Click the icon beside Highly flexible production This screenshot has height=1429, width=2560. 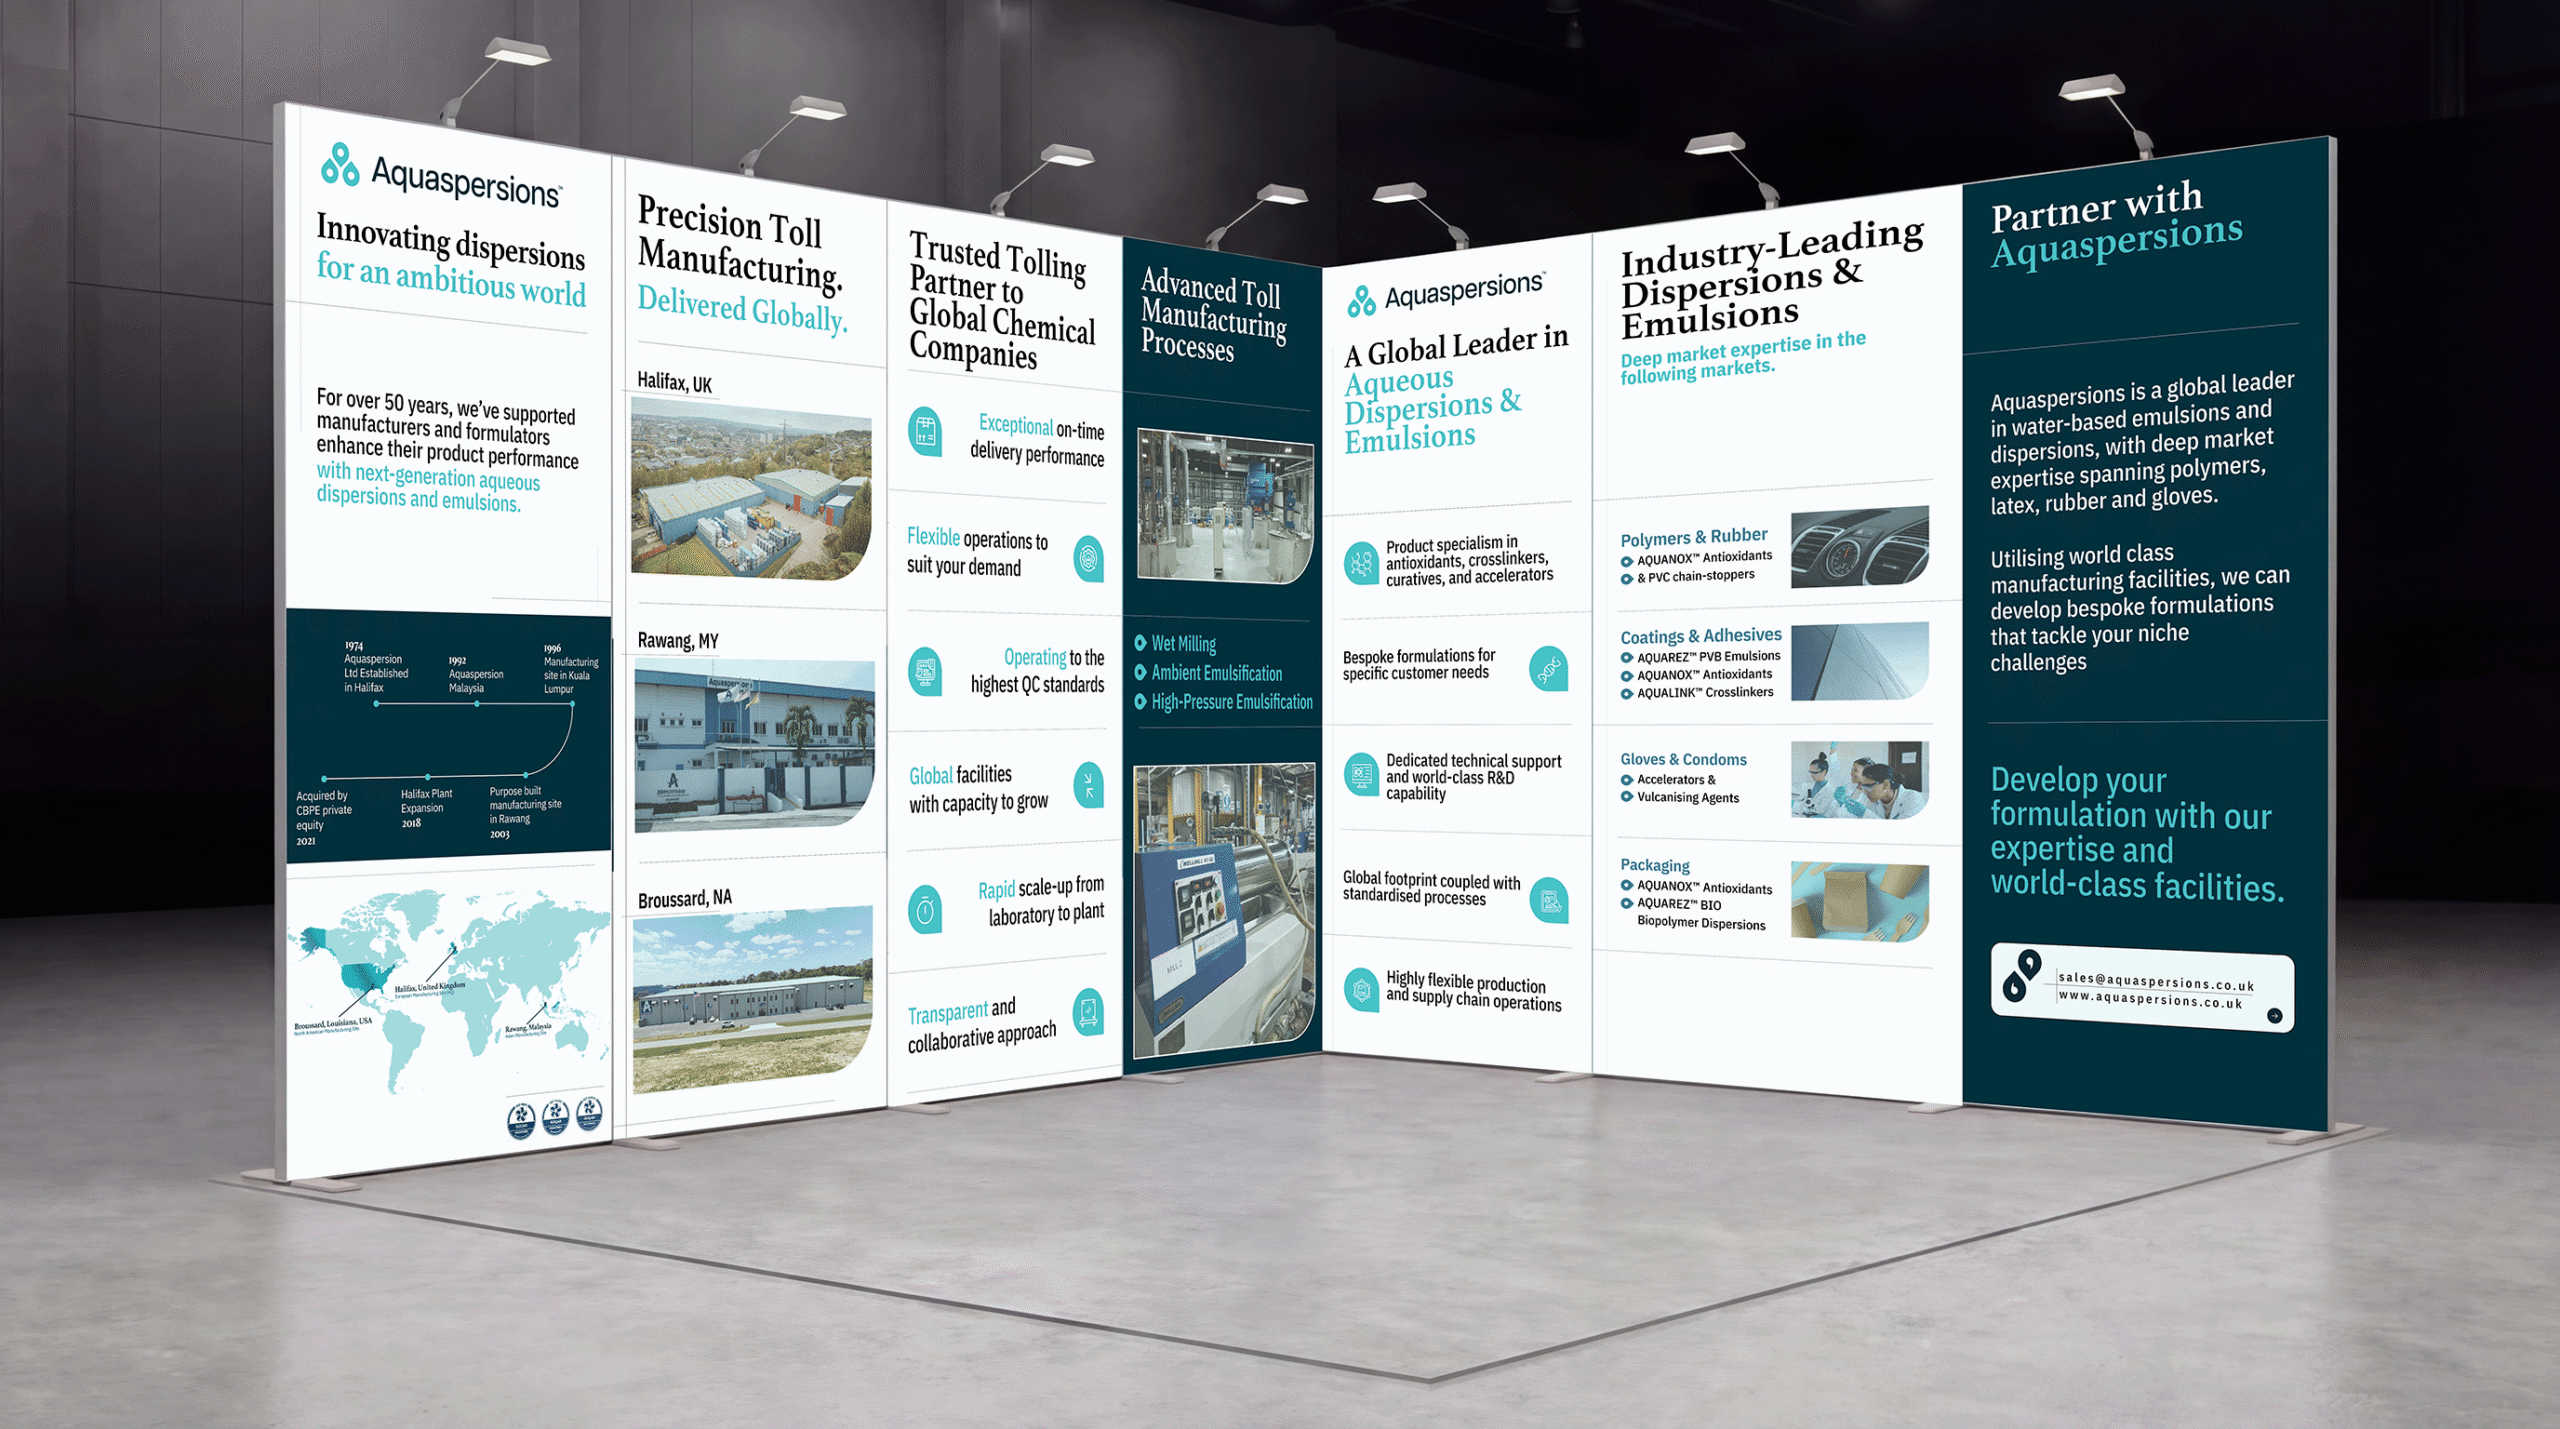pyautogui.click(x=1361, y=990)
